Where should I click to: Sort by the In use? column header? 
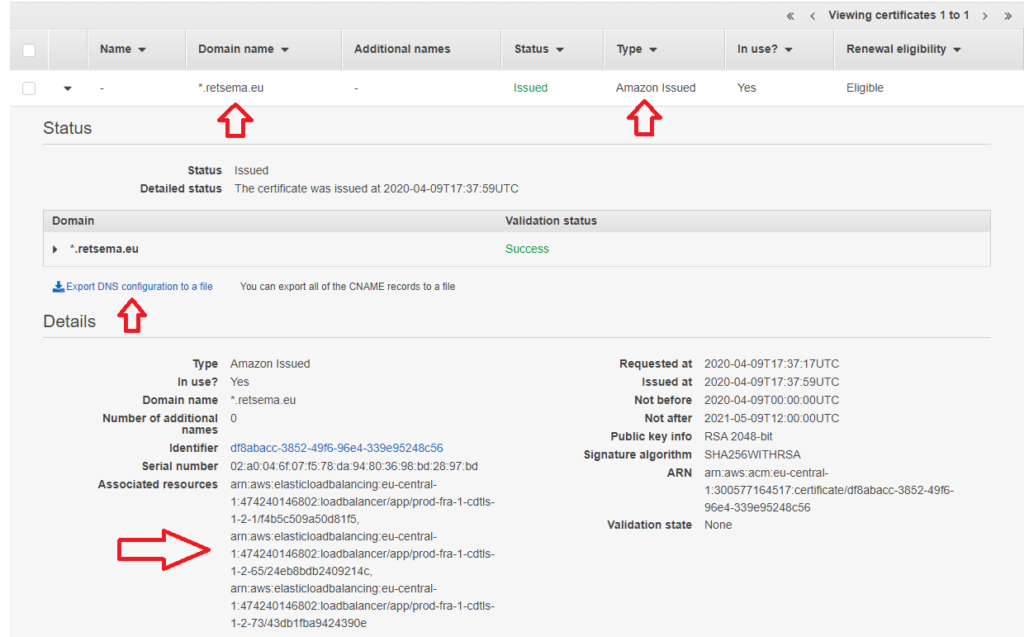[764, 49]
